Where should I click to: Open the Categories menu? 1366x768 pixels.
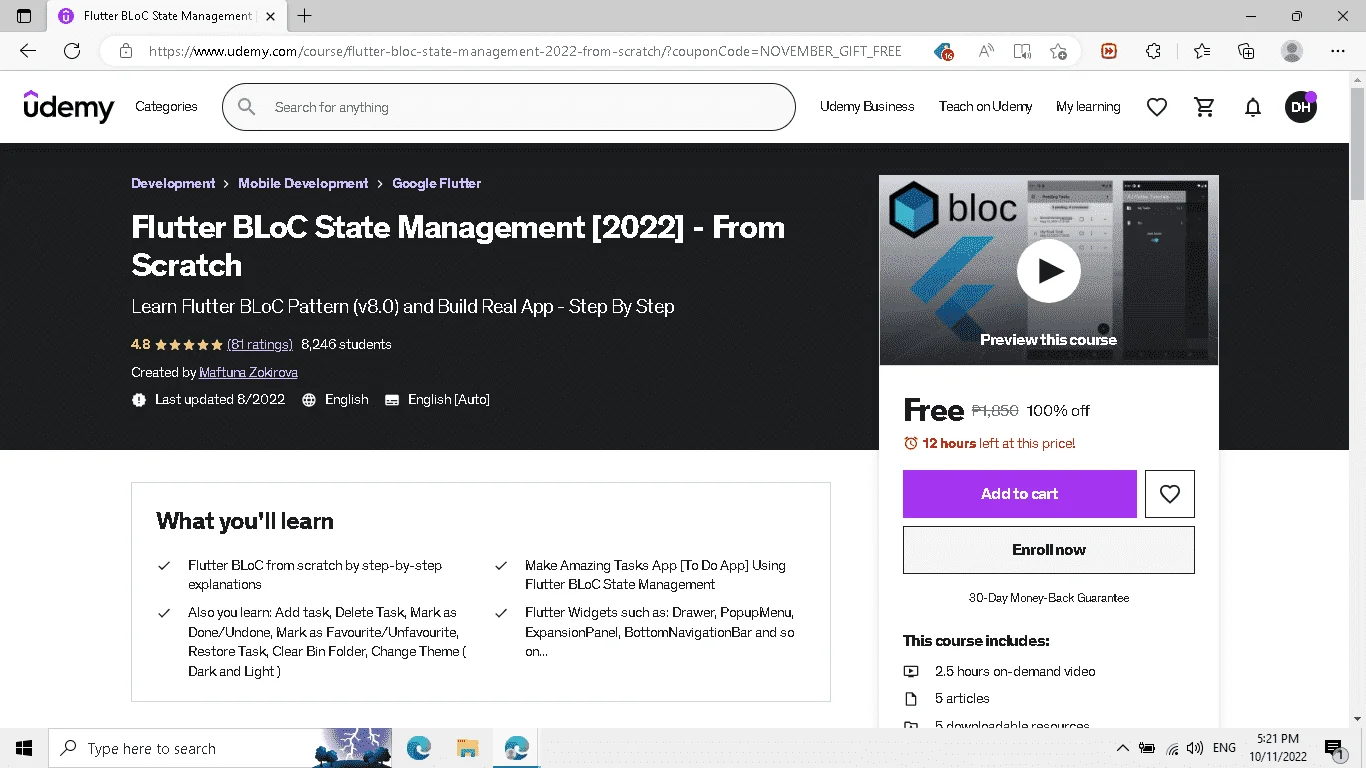pyautogui.click(x=166, y=107)
